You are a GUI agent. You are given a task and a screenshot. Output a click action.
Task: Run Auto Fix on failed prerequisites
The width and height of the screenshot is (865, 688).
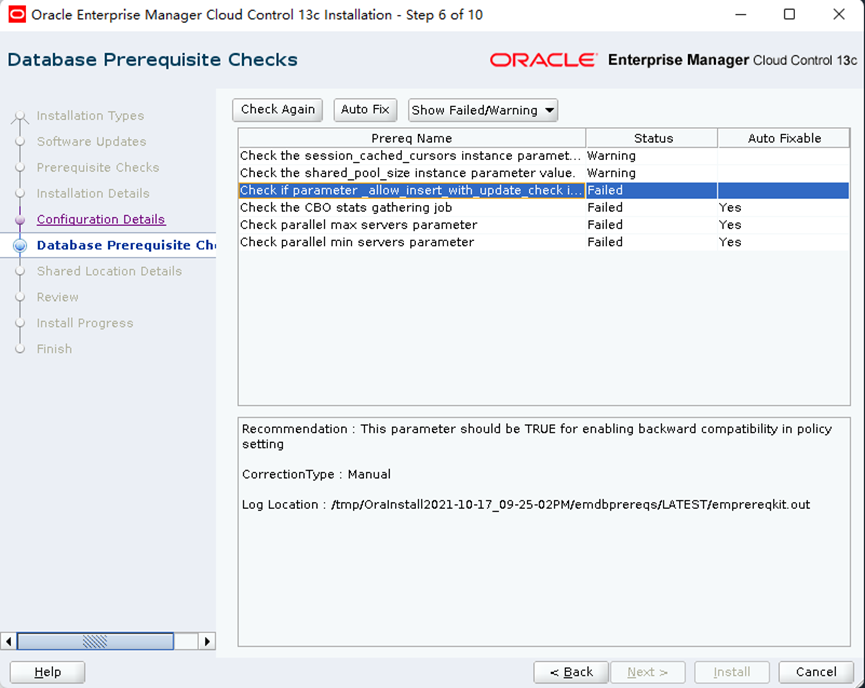point(365,110)
